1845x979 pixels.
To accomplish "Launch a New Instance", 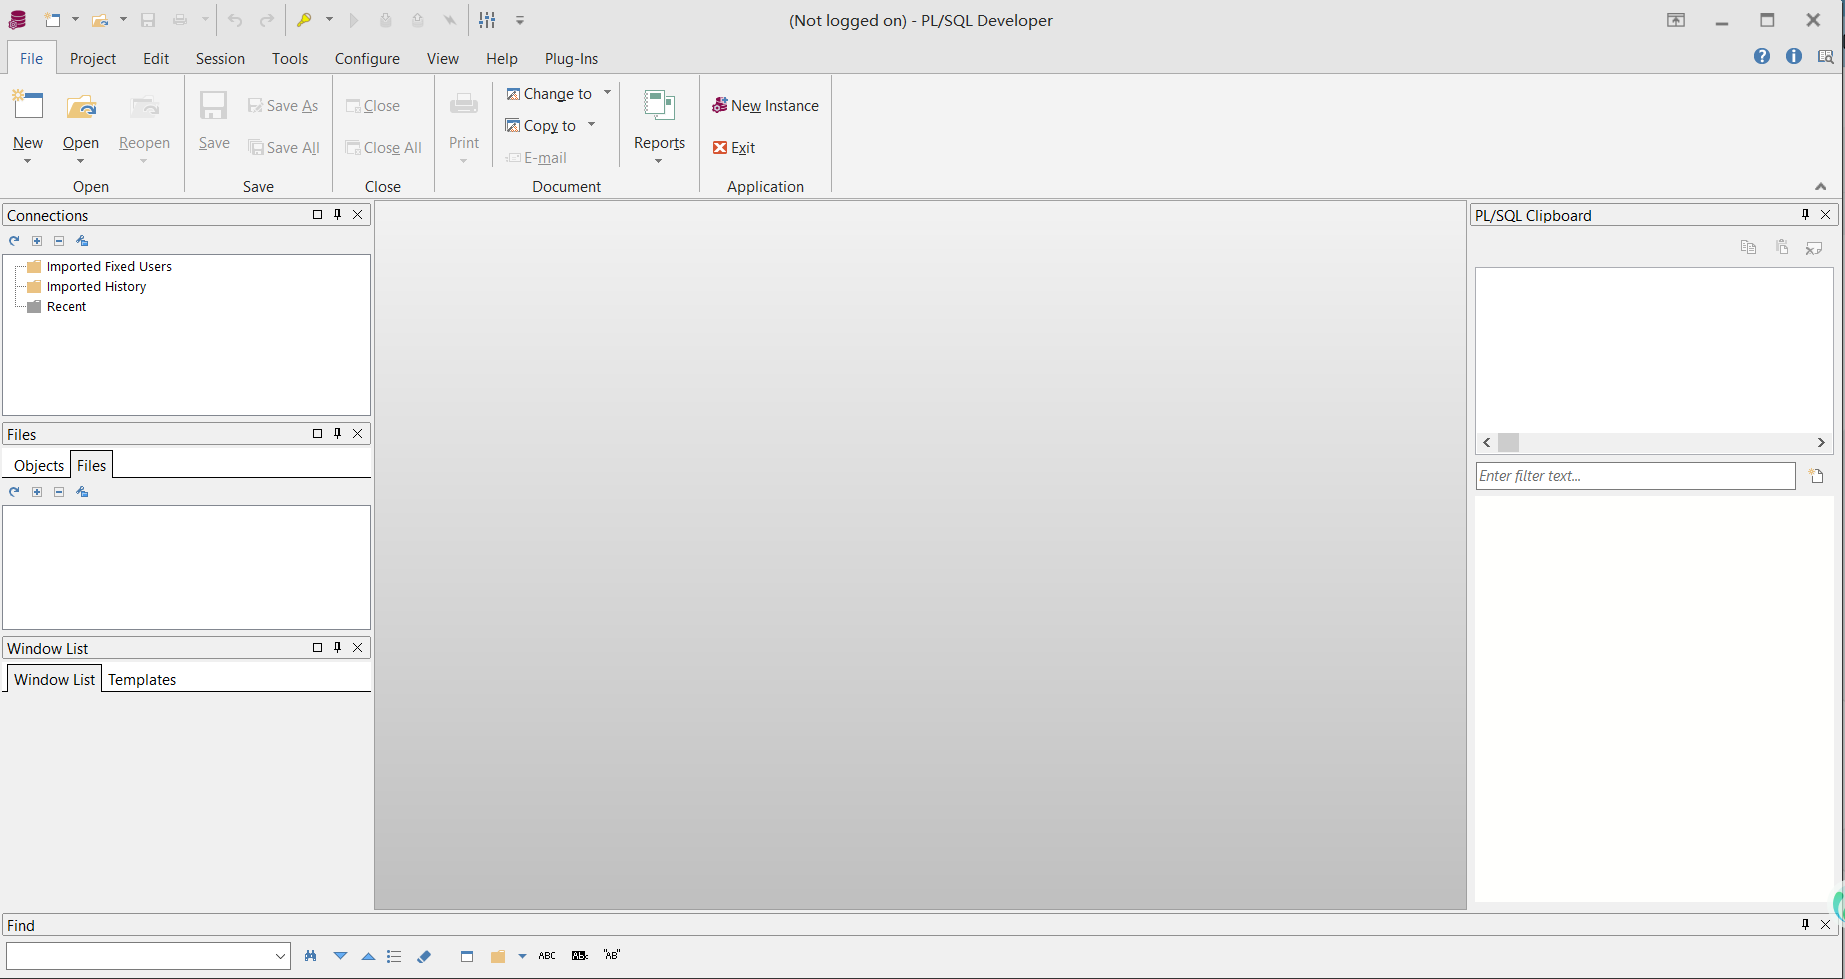I will click(x=765, y=106).
